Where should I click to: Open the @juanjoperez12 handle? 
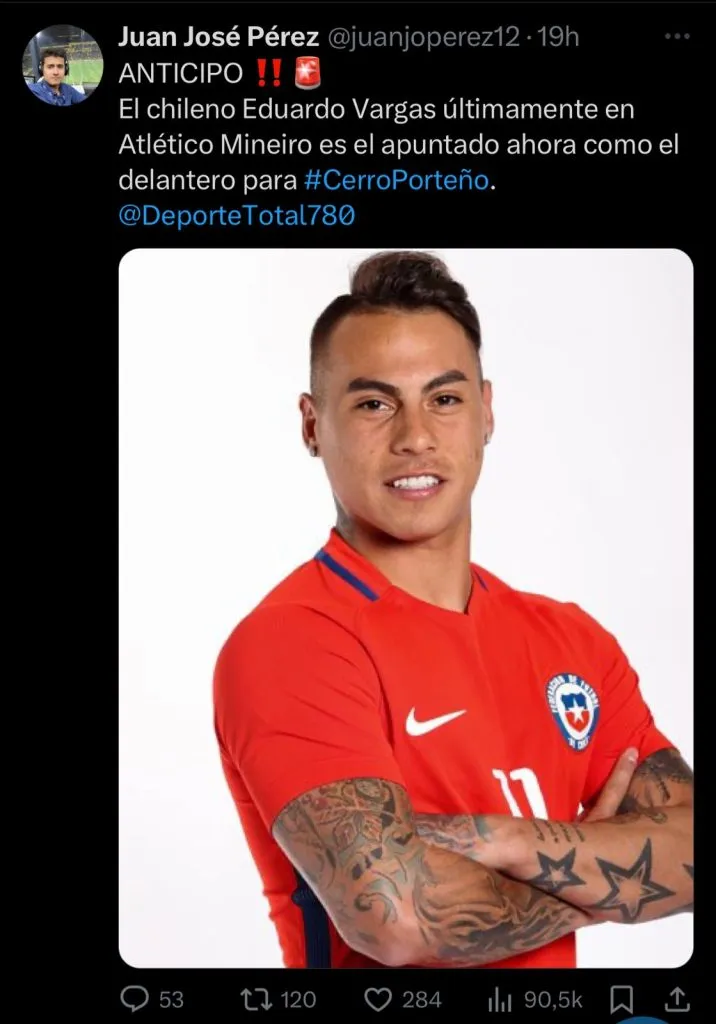tap(423, 37)
